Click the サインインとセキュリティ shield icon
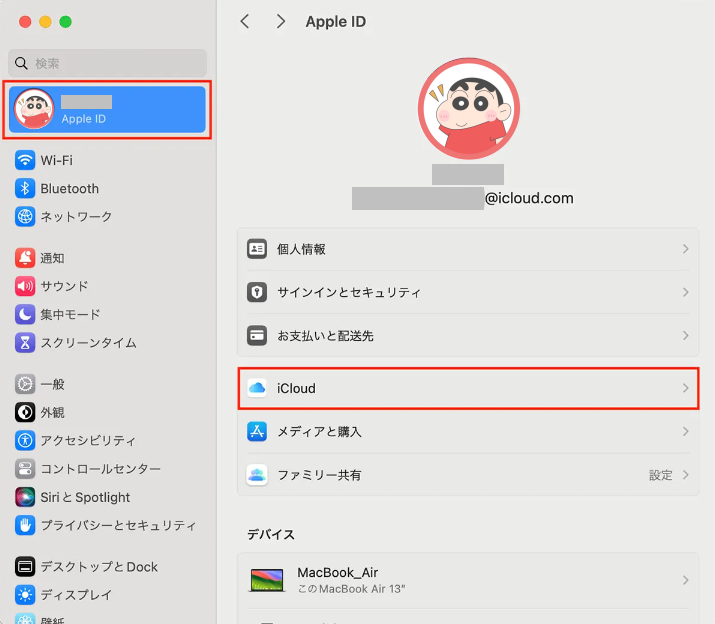Image resolution: width=715 pixels, height=624 pixels. [257, 292]
